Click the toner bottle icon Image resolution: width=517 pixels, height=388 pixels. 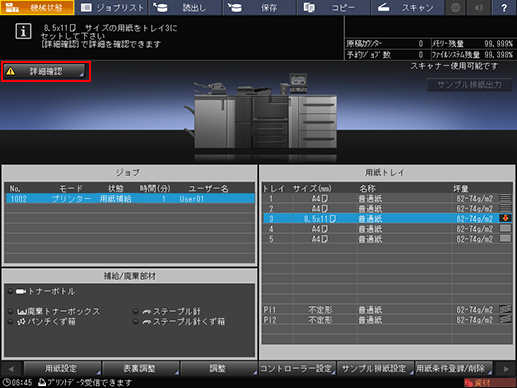(x=21, y=292)
